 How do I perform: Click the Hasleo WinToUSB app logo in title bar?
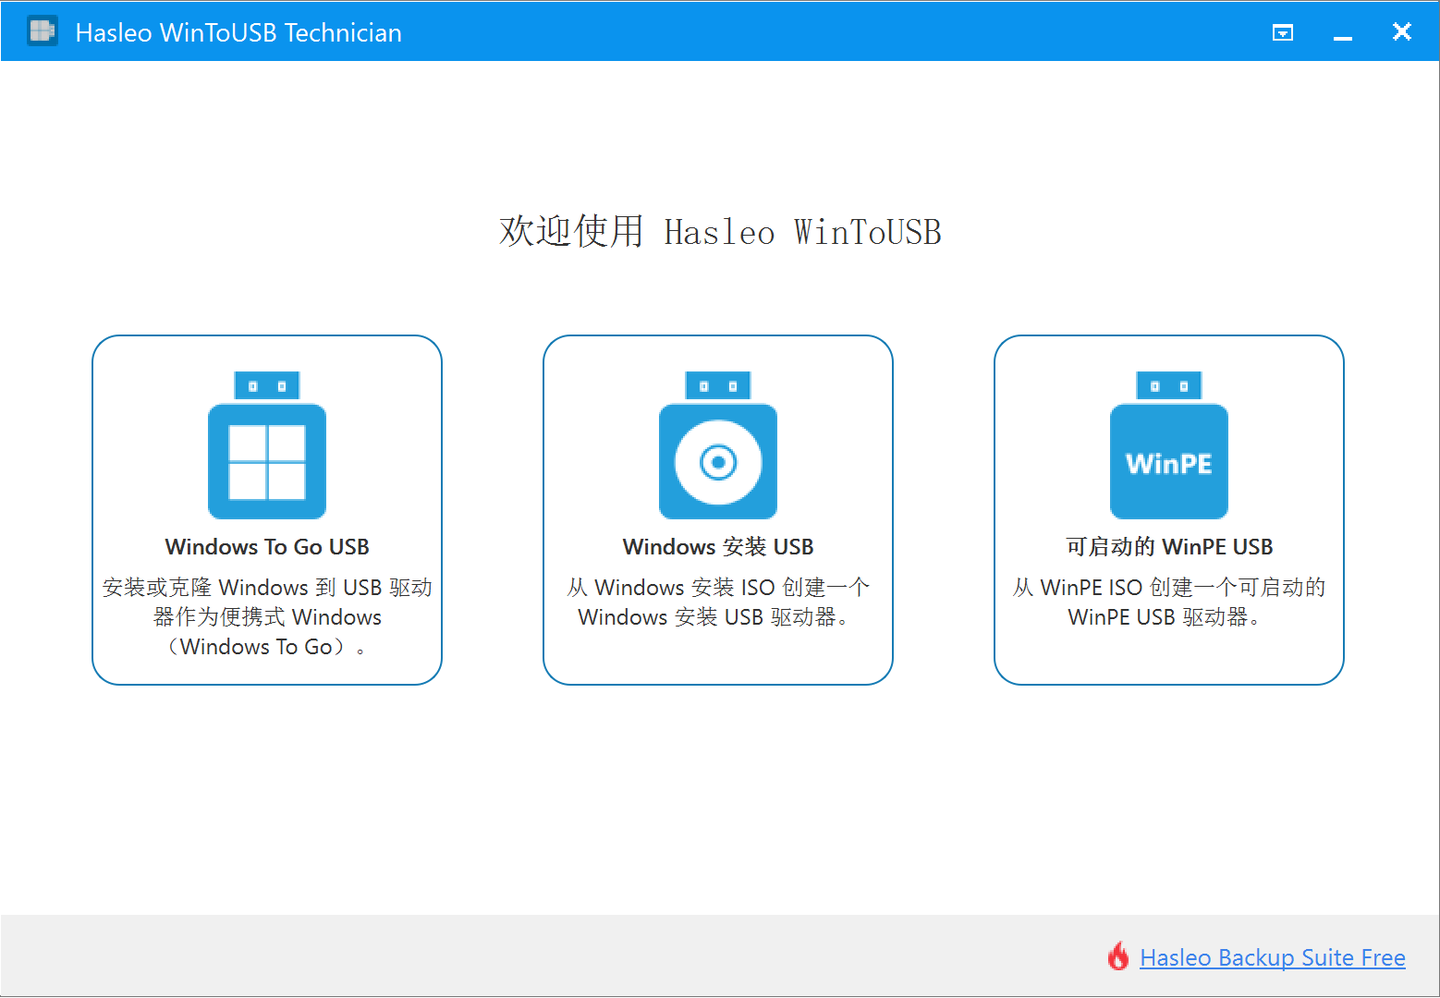tap(42, 31)
